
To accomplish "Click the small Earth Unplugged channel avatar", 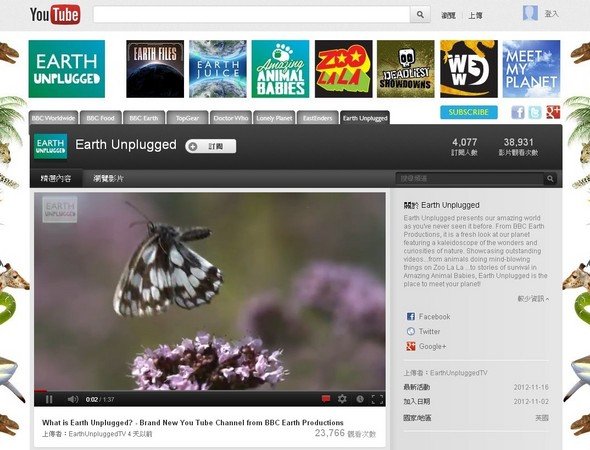I will point(51,146).
